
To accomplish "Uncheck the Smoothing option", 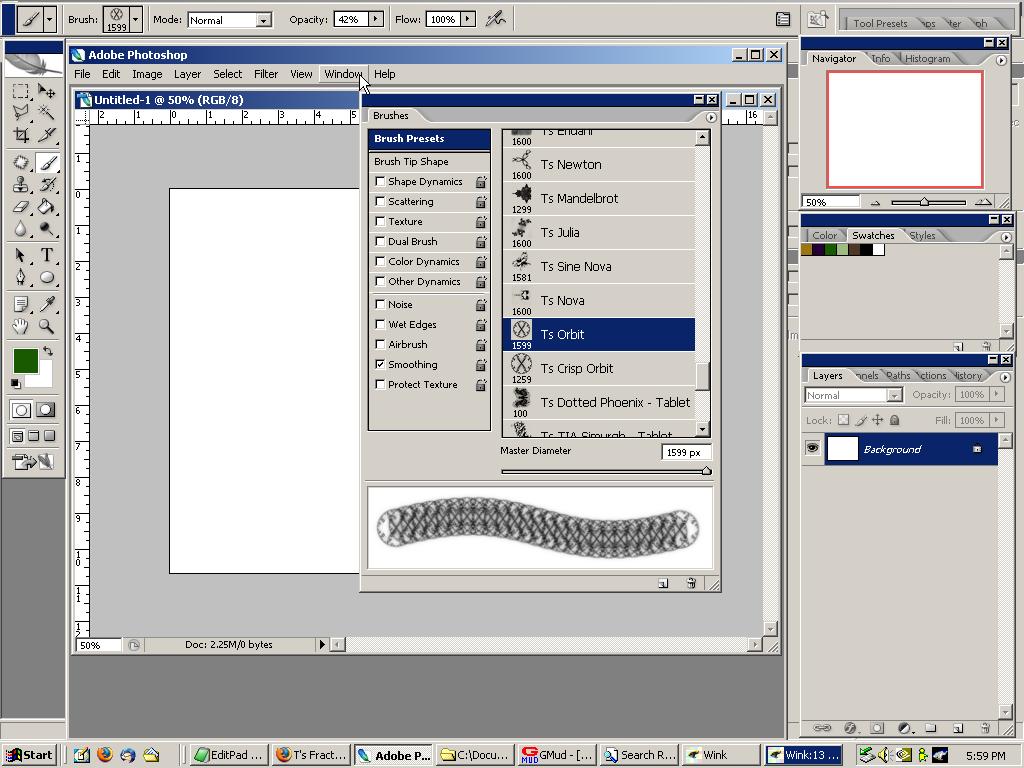I will pyautogui.click(x=380, y=365).
